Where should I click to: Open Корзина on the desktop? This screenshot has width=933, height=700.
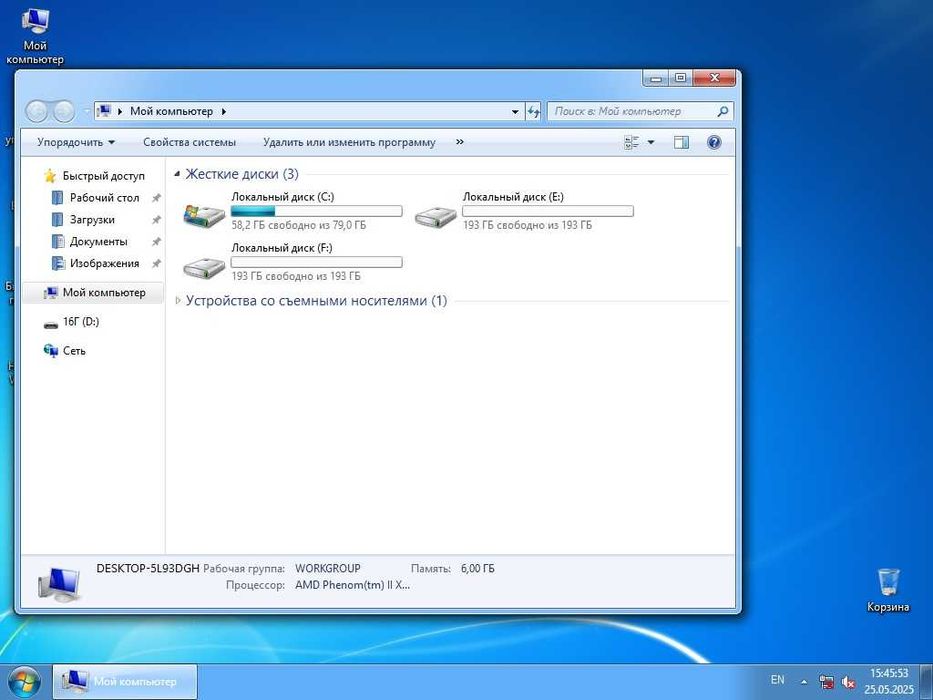click(888, 590)
